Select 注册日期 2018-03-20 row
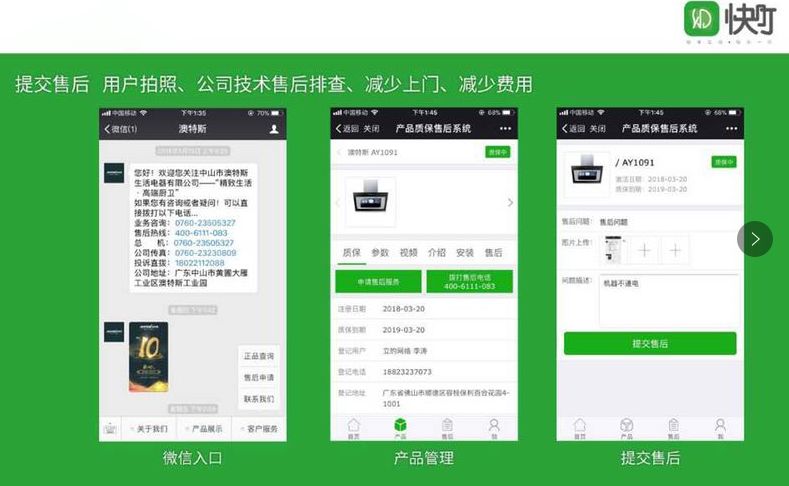 coord(424,309)
